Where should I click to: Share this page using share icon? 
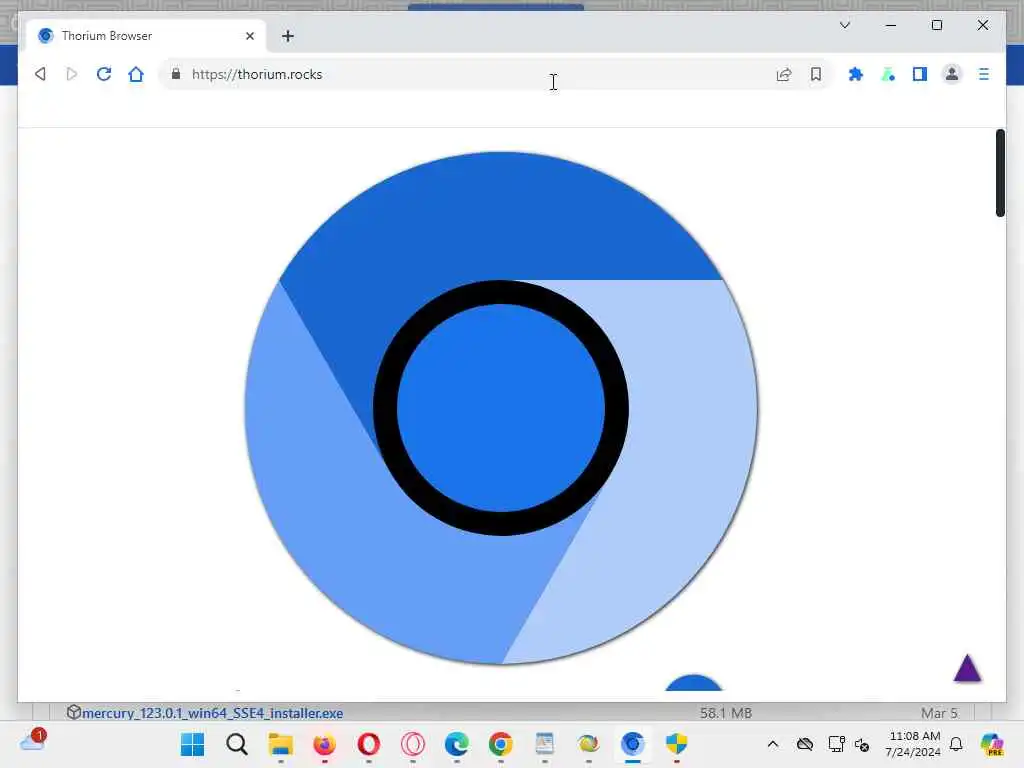(x=784, y=74)
